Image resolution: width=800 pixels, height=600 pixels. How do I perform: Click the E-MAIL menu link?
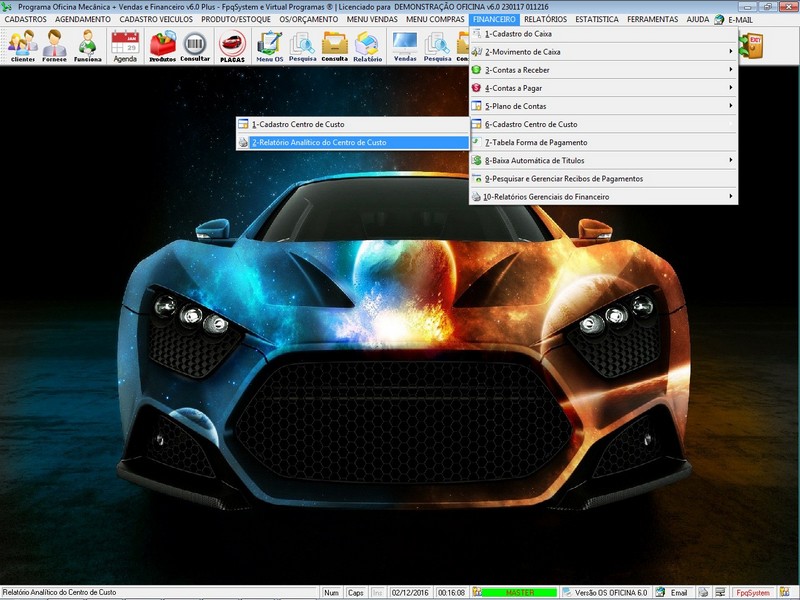coord(740,20)
